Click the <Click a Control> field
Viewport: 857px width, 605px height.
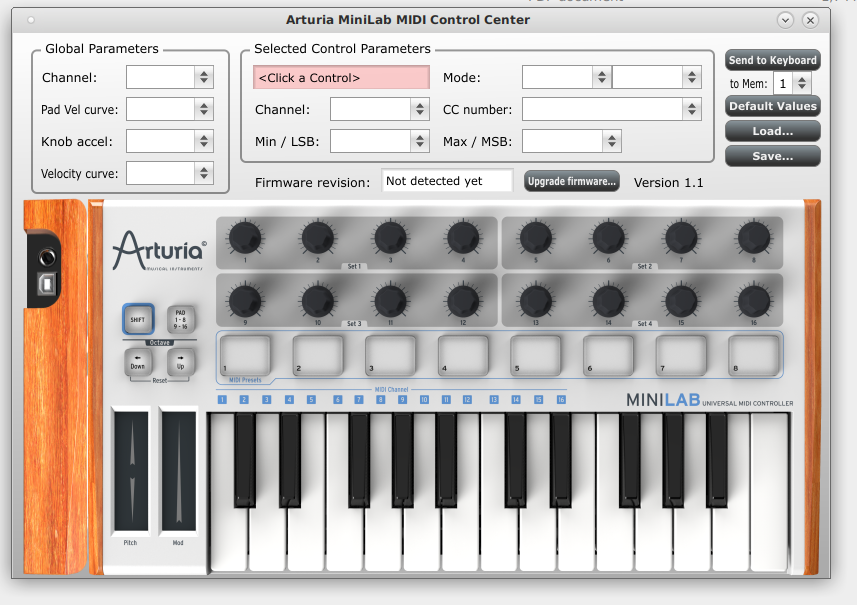tap(341, 78)
